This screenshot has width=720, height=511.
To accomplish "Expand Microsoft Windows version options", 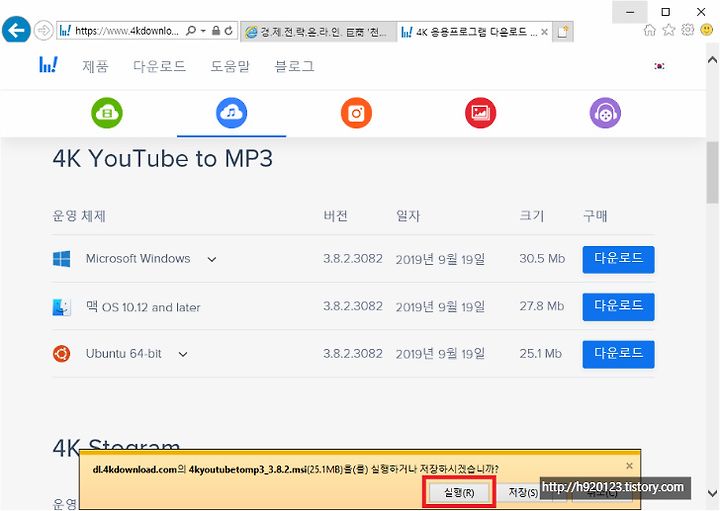I will pyautogui.click(x=212, y=259).
